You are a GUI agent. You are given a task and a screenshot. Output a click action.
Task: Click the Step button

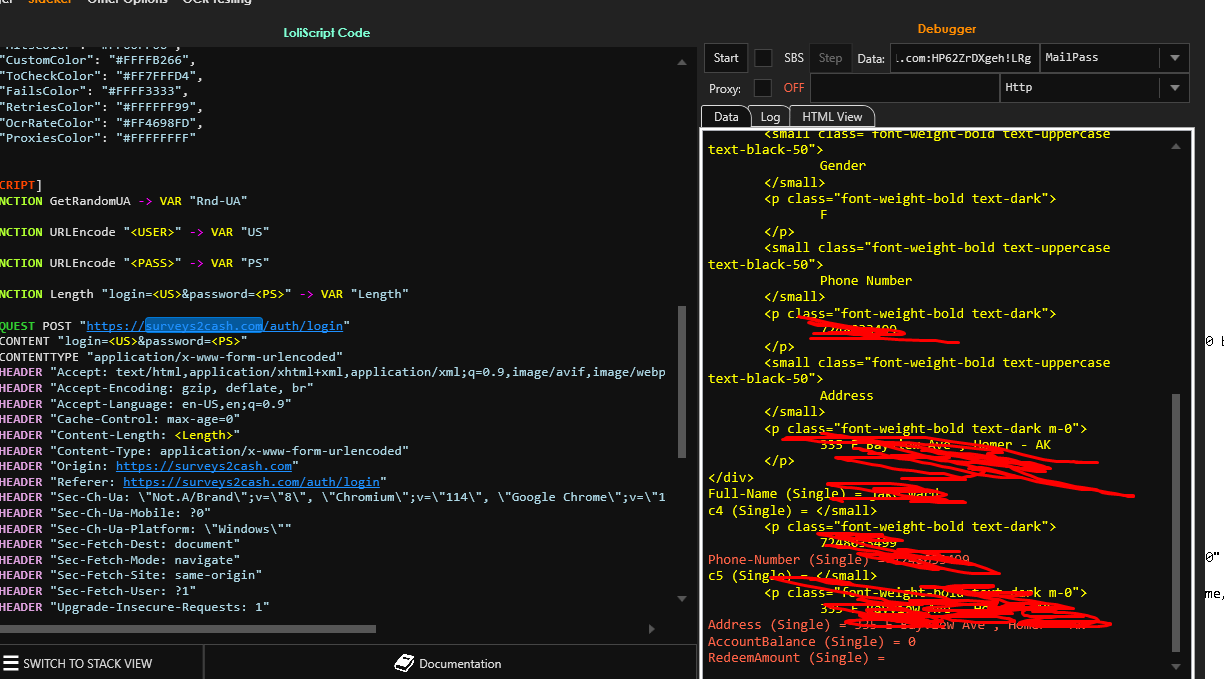coord(830,58)
